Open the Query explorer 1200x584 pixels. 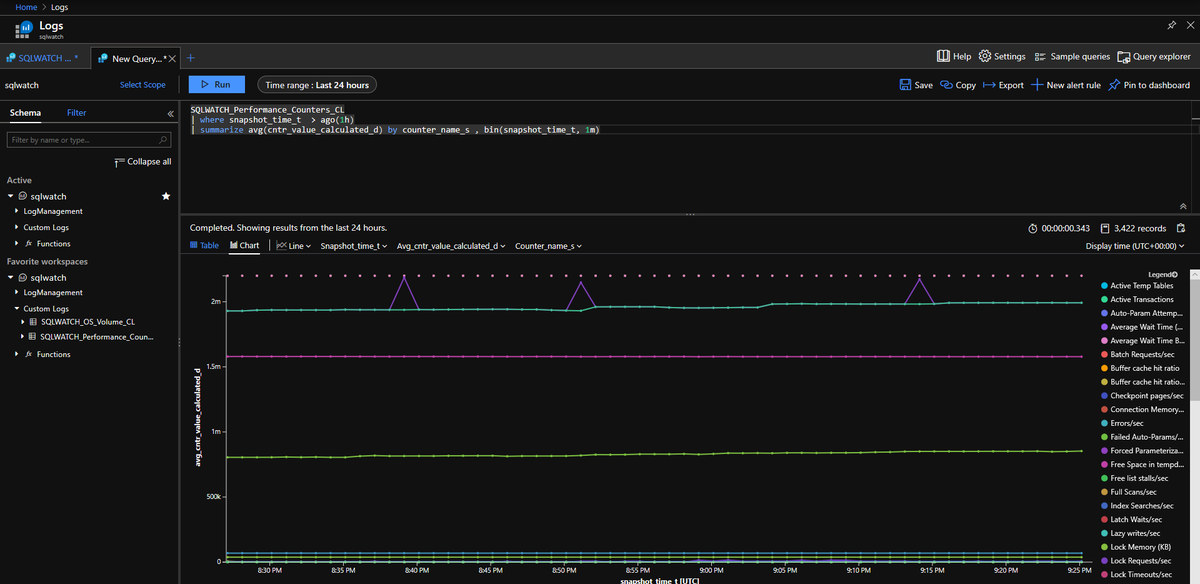click(1154, 57)
